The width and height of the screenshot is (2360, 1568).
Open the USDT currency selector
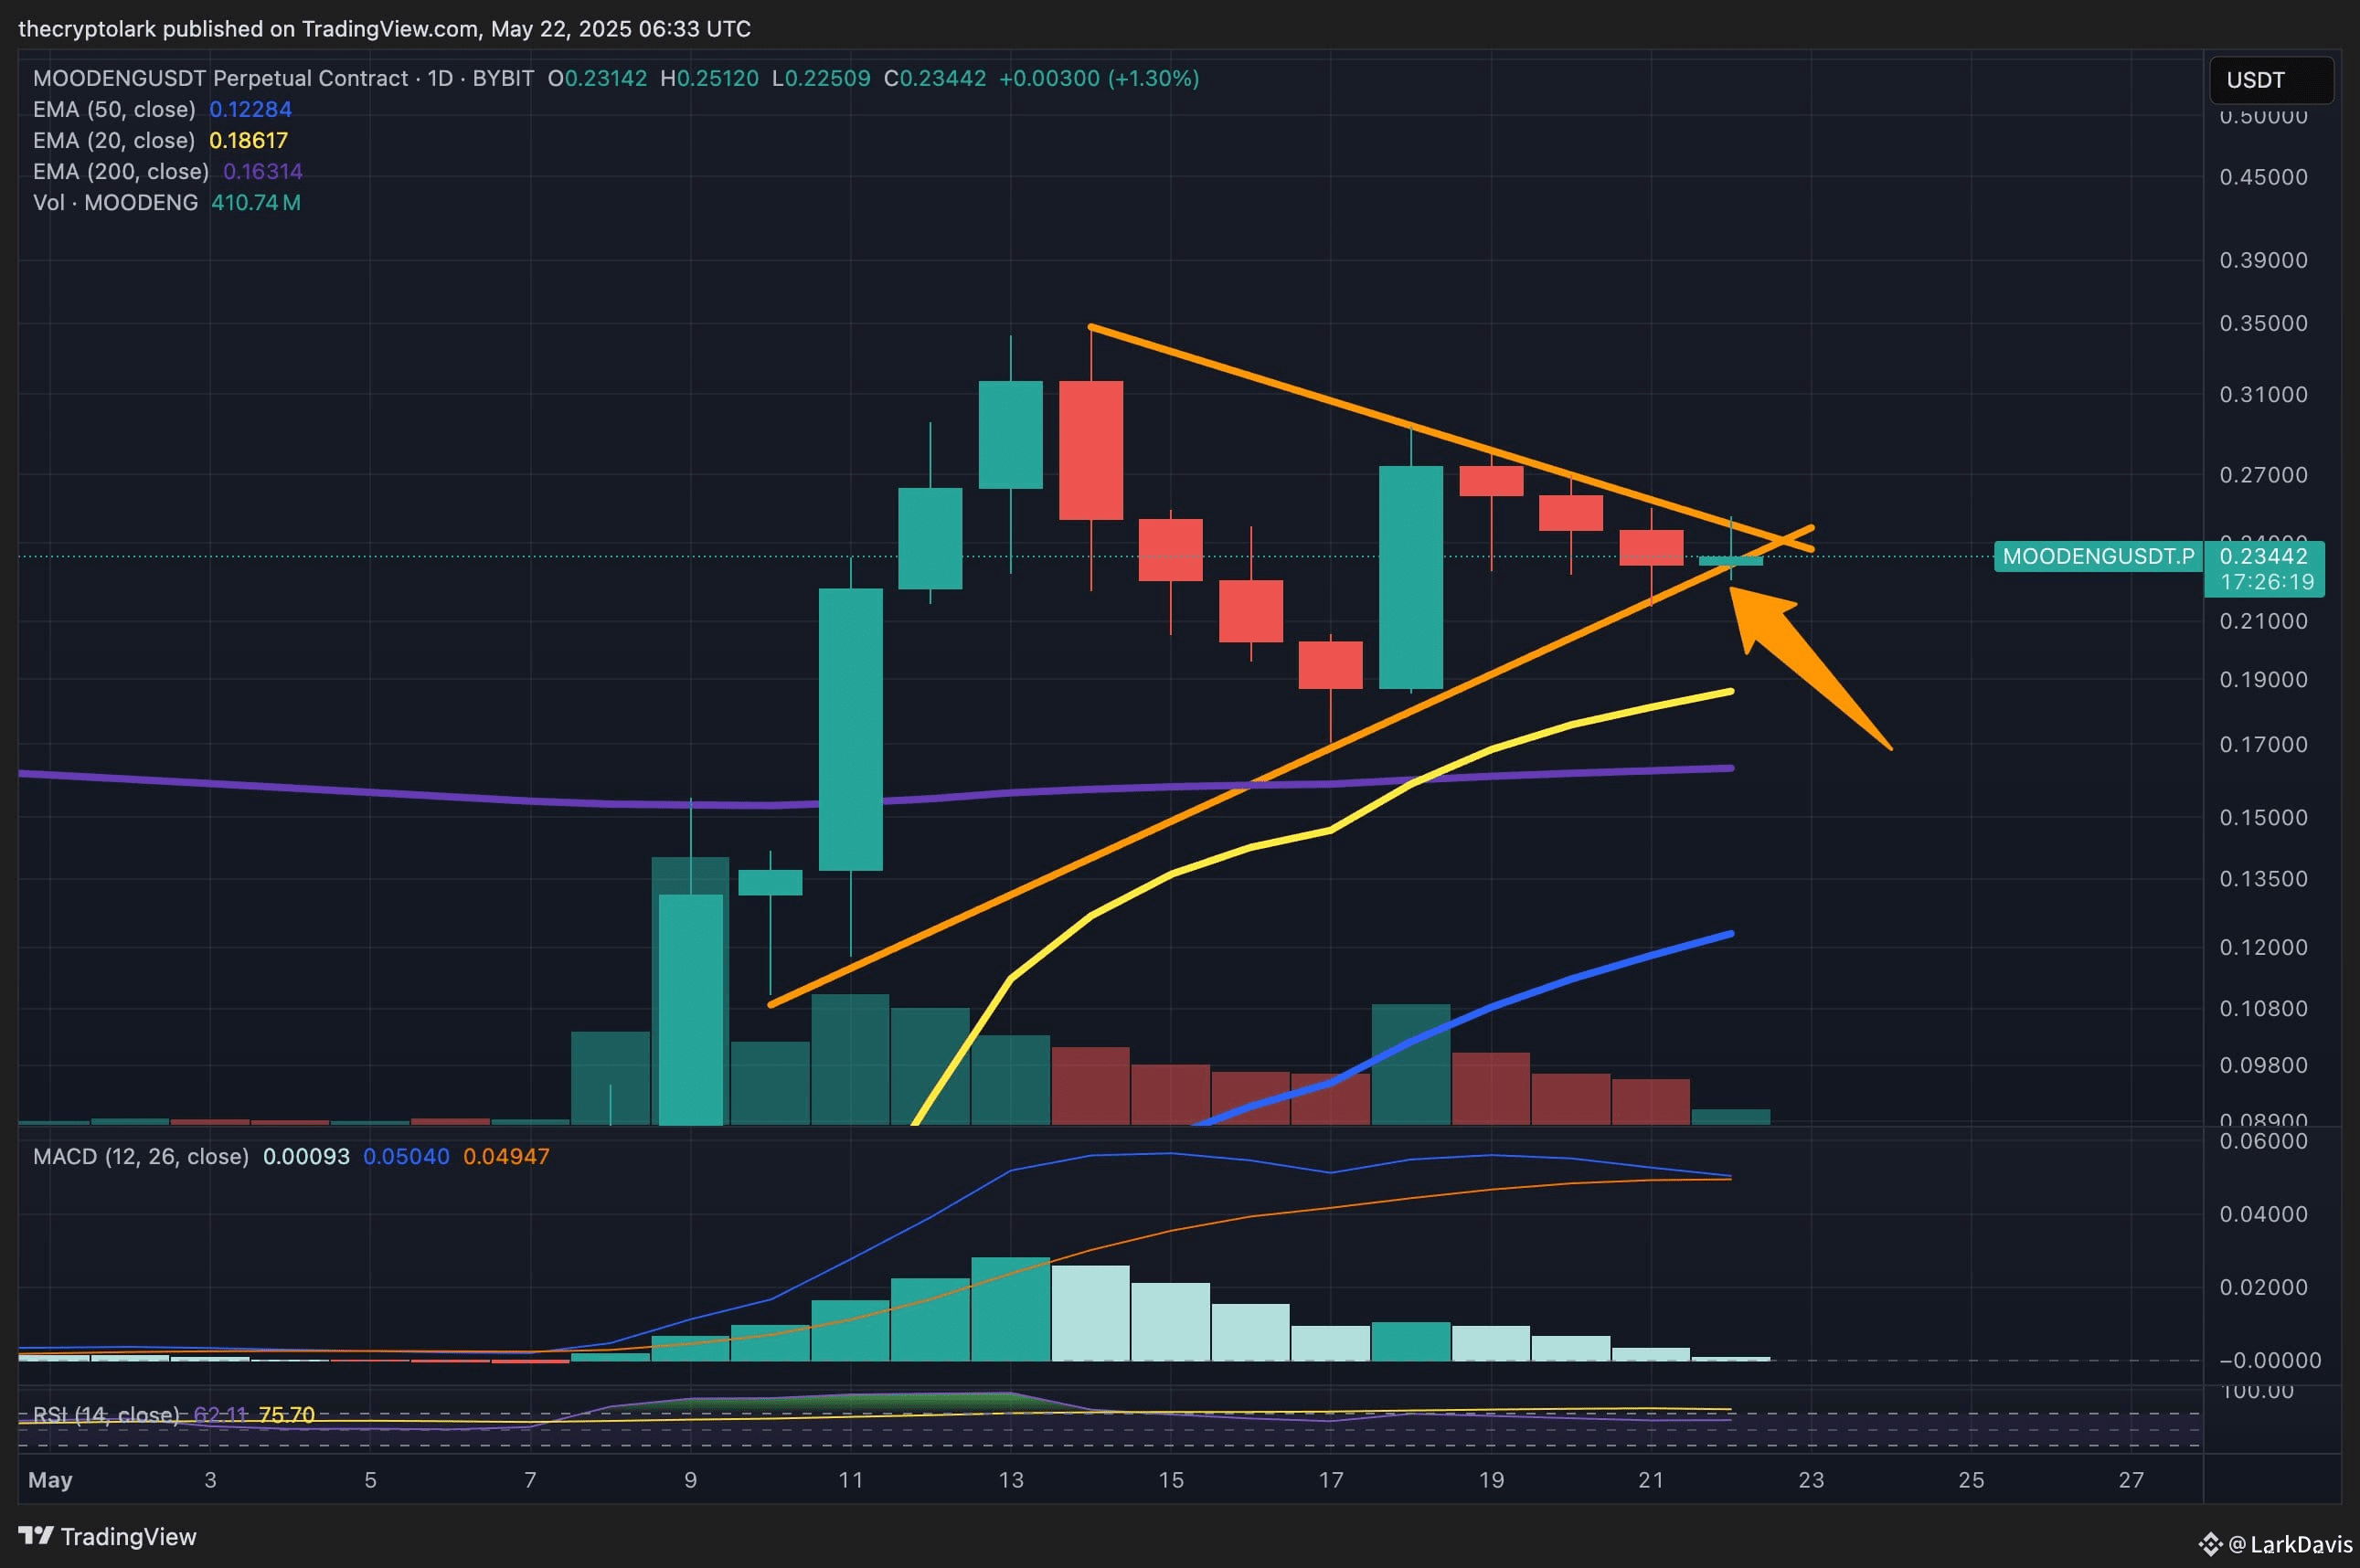pos(2270,80)
